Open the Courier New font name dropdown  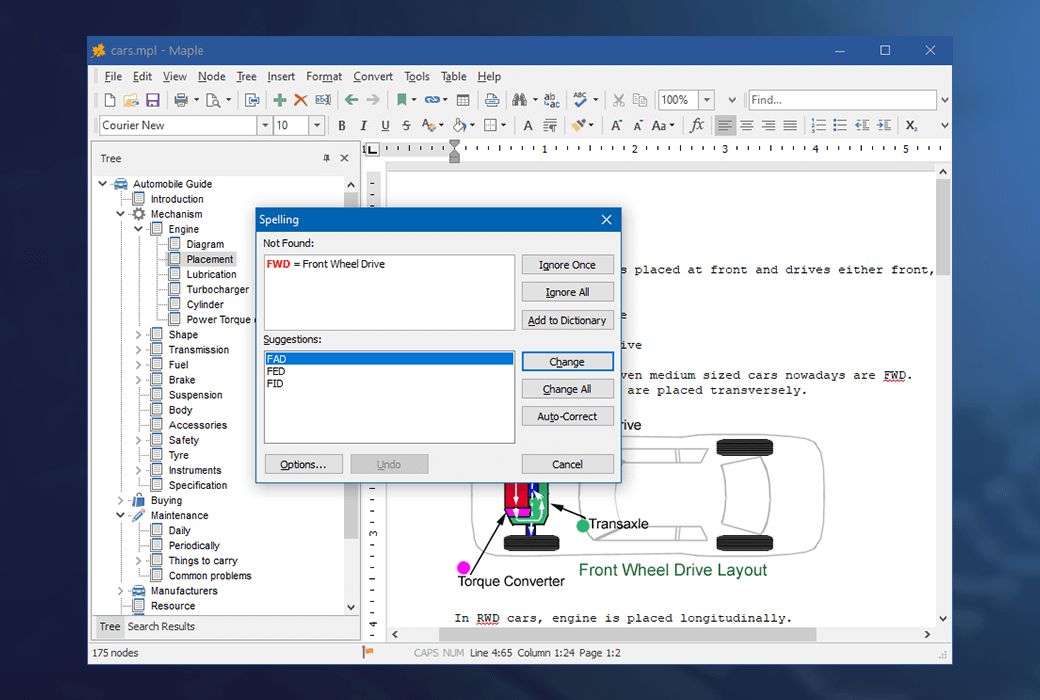pos(265,125)
